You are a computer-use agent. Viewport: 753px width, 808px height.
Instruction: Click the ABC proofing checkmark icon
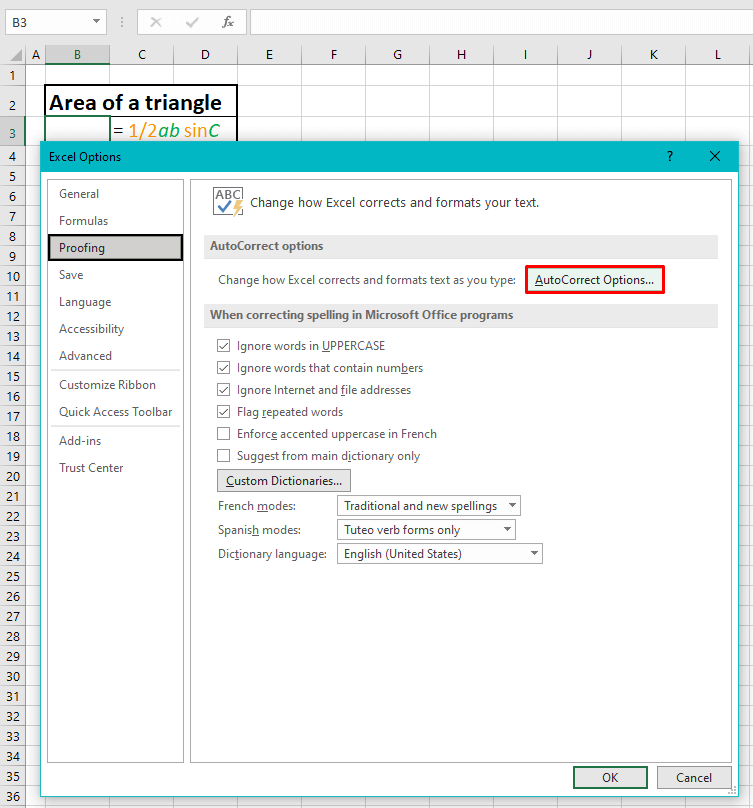click(228, 201)
